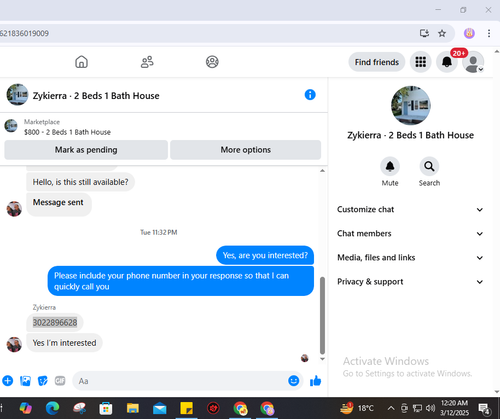Click the '$800 - 2 Beds 1 Bath House' listing text
Image resolution: width=500 pixels, height=419 pixels.
coord(67,132)
